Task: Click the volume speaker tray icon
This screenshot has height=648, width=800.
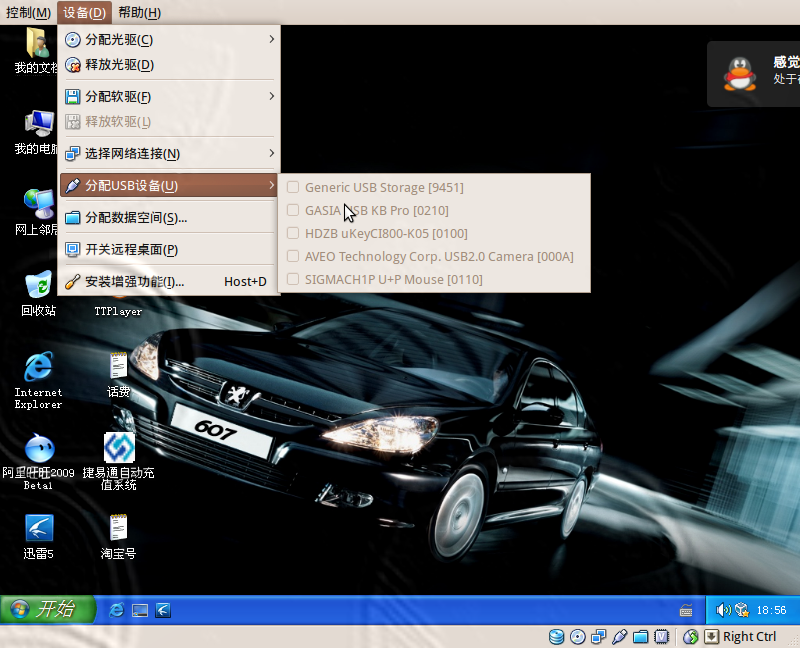Action: tap(723, 610)
